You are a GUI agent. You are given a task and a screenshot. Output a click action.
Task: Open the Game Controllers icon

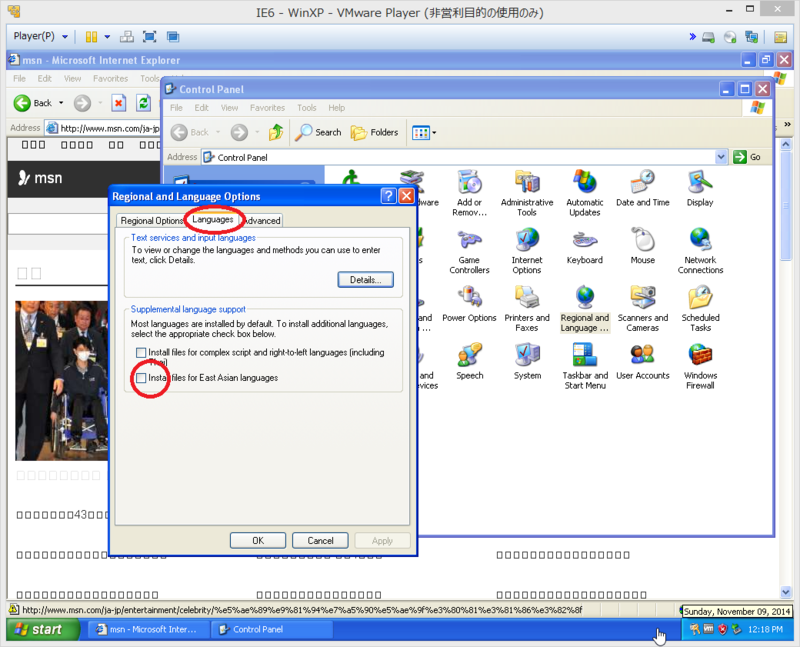pyautogui.click(x=469, y=251)
